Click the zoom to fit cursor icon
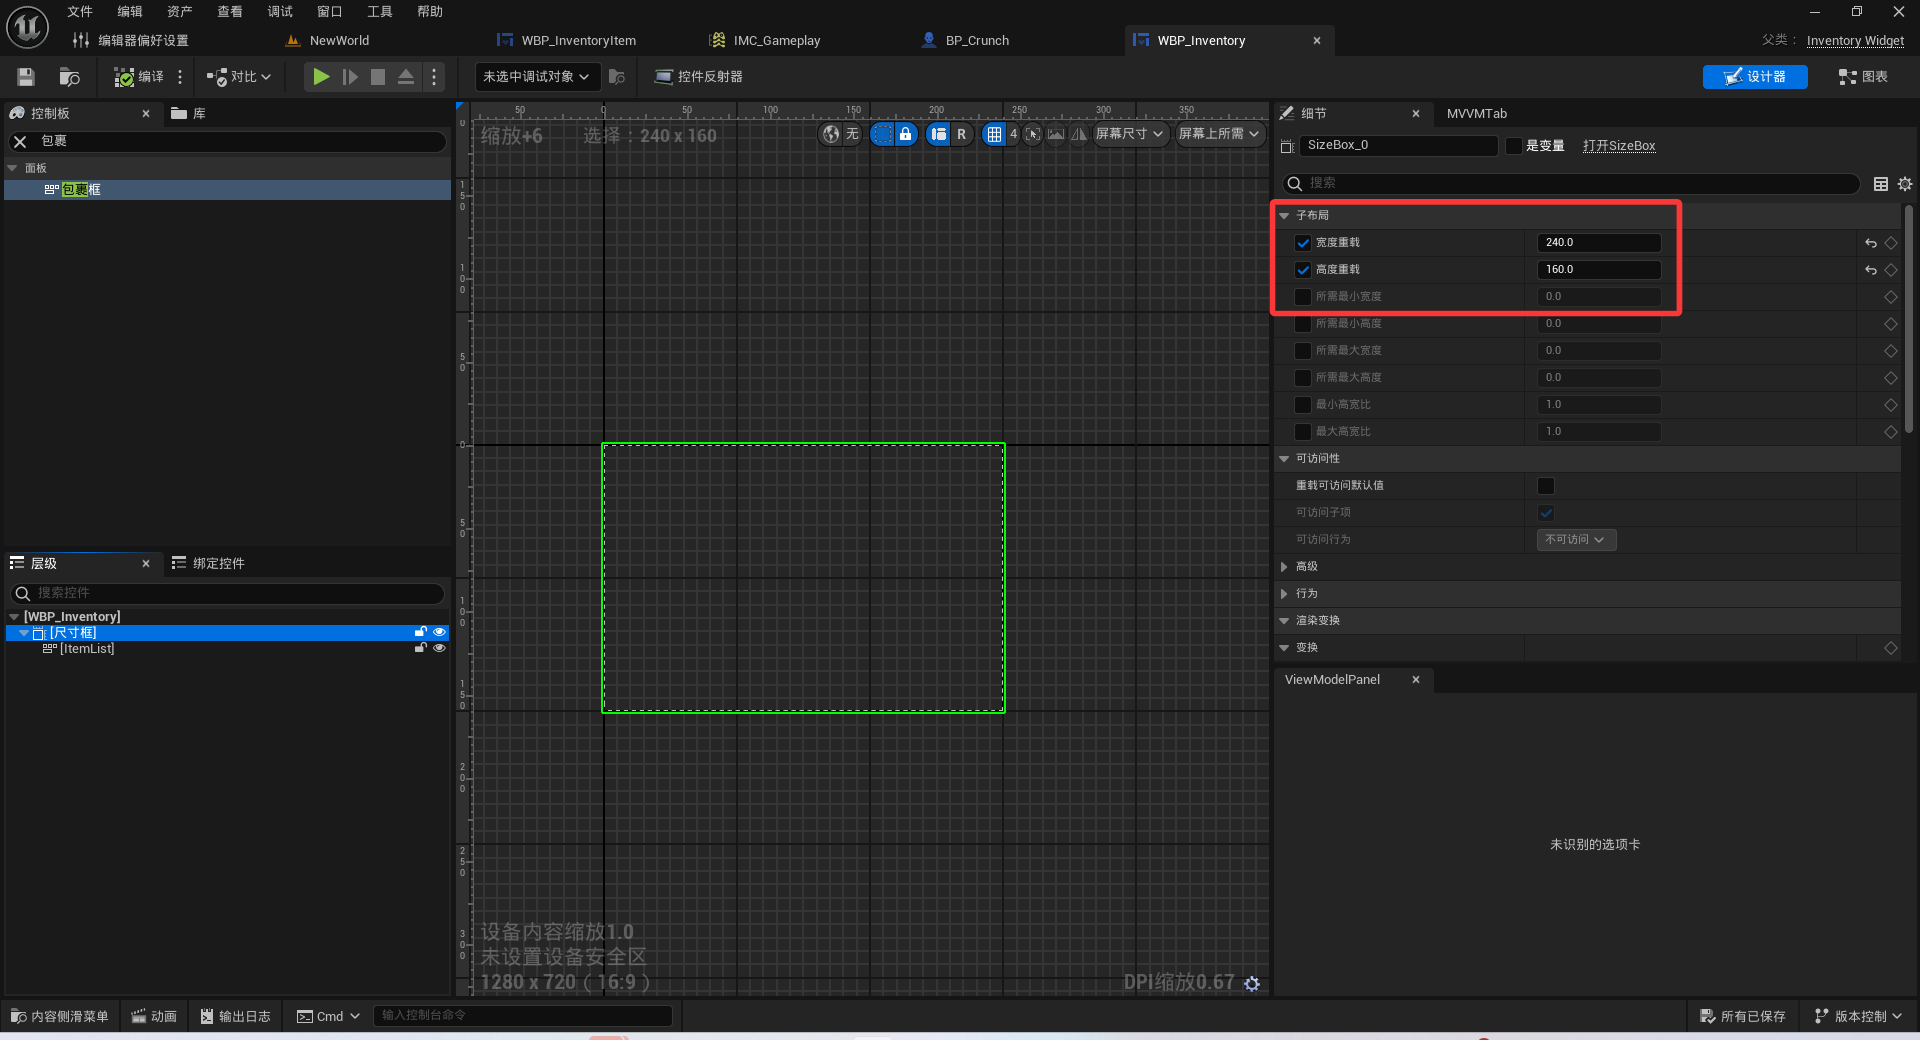 [x=1033, y=134]
